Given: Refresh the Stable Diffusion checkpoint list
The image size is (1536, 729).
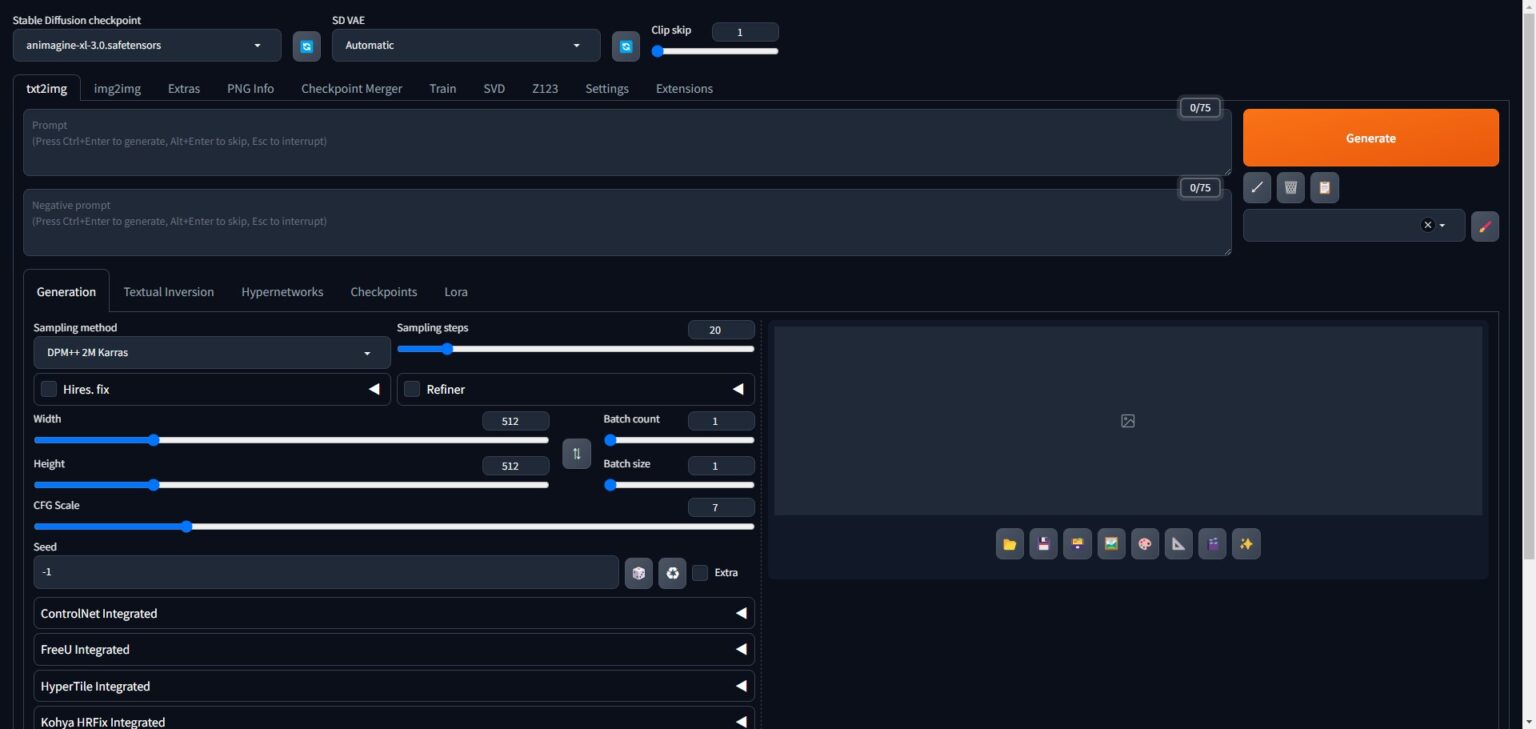Looking at the screenshot, I should (306, 45).
